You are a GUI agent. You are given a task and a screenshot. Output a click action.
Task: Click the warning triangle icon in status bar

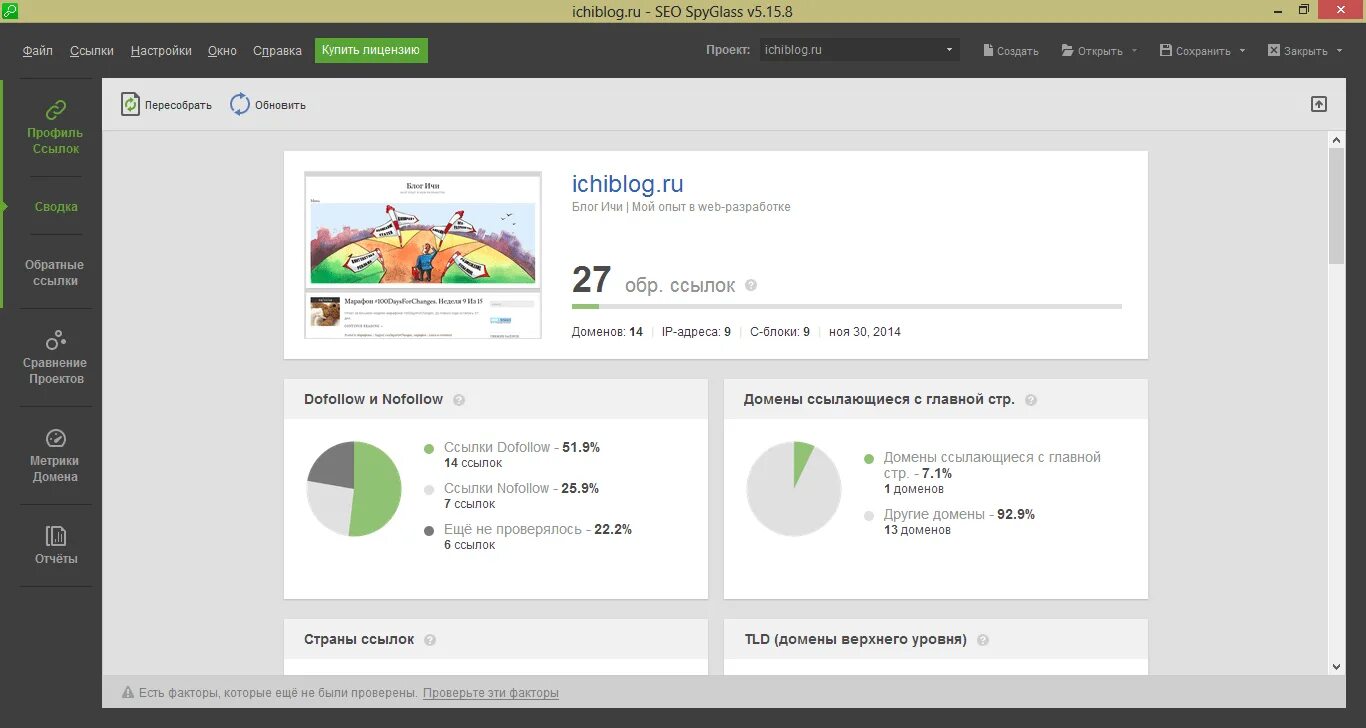tap(128, 692)
